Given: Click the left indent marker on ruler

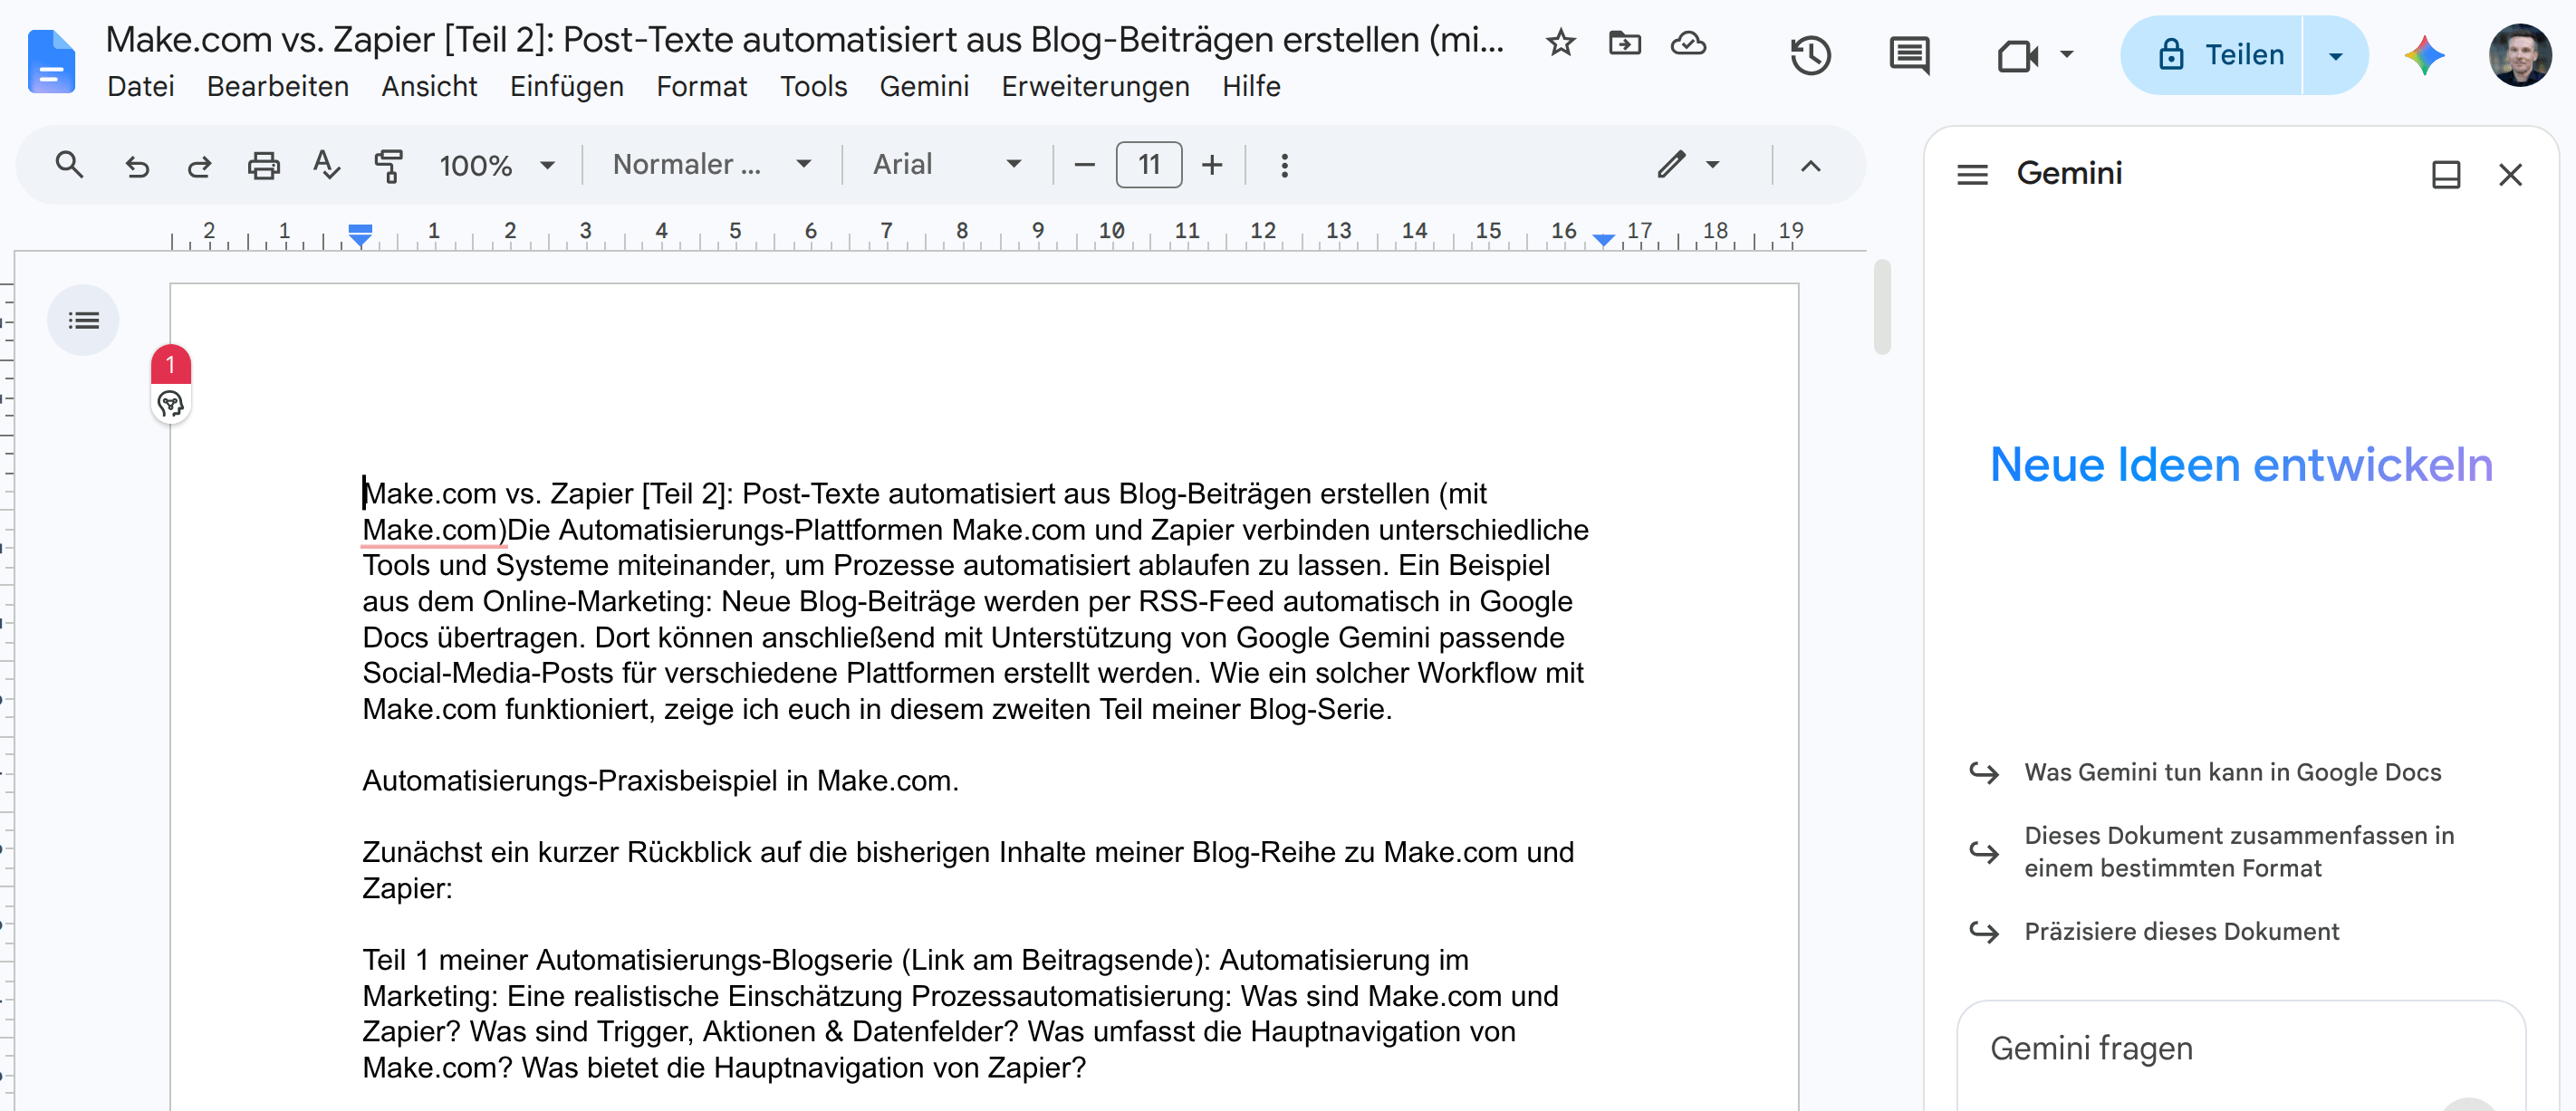Looking at the screenshot, I should click(360, 236).
